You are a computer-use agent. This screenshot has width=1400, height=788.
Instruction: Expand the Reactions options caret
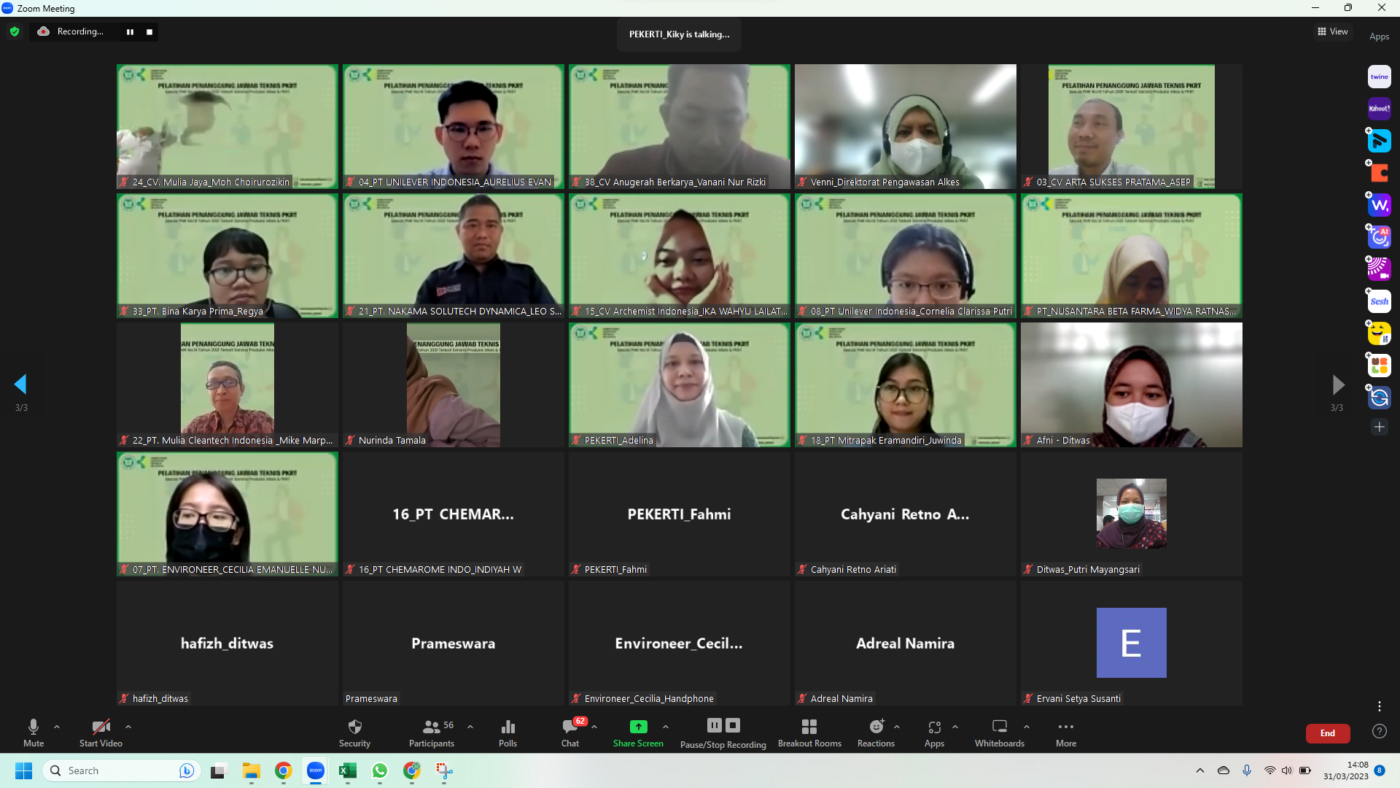coord(897,727)
